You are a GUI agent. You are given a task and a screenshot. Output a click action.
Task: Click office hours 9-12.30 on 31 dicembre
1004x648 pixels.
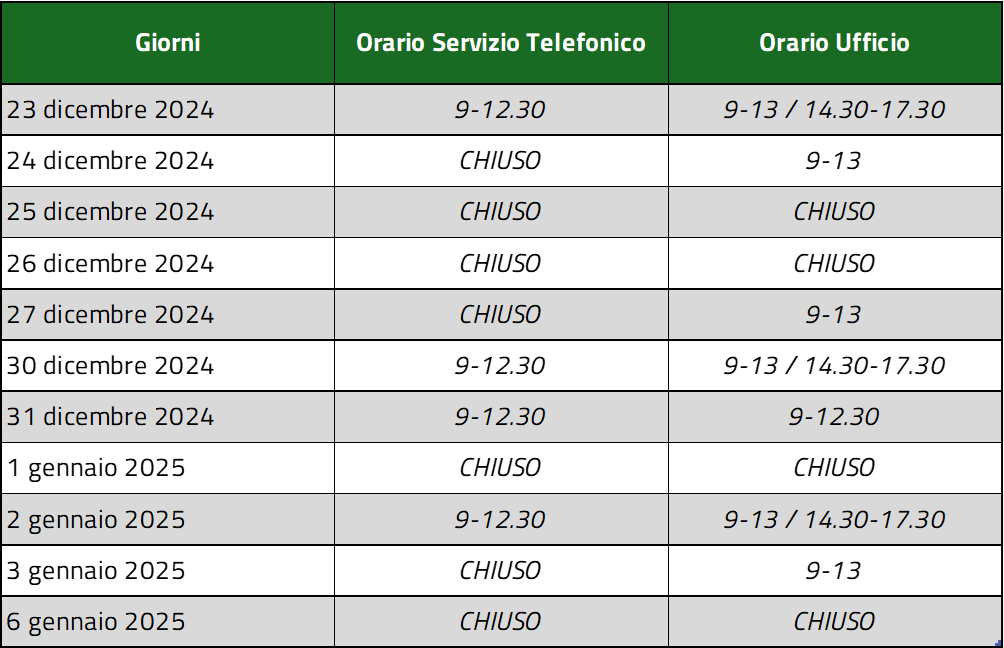coord(835,417)
